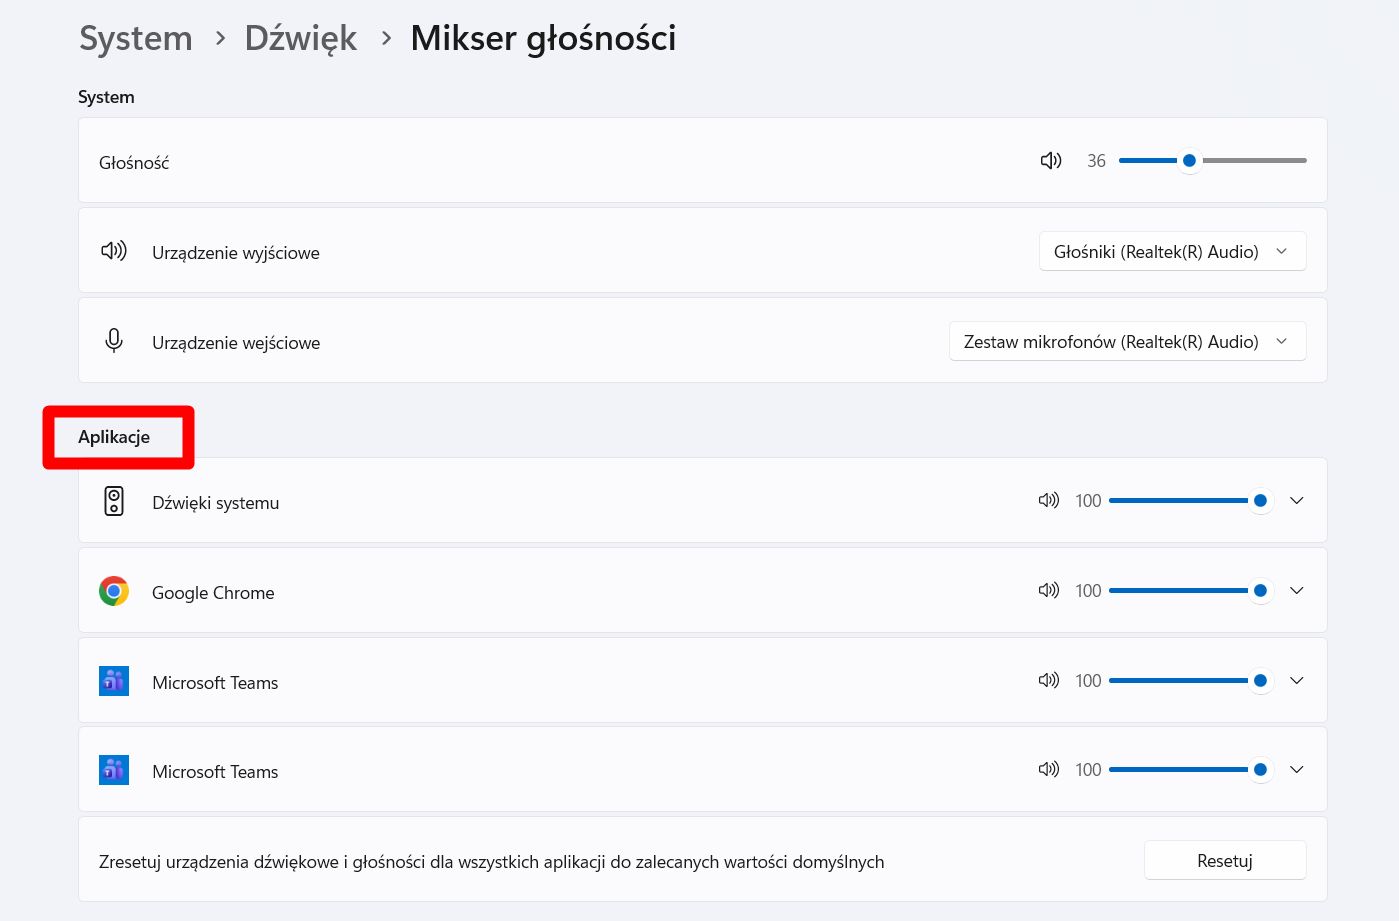
Task: Click the Google Chrome app icon
Action: click(x=114, y=591)
